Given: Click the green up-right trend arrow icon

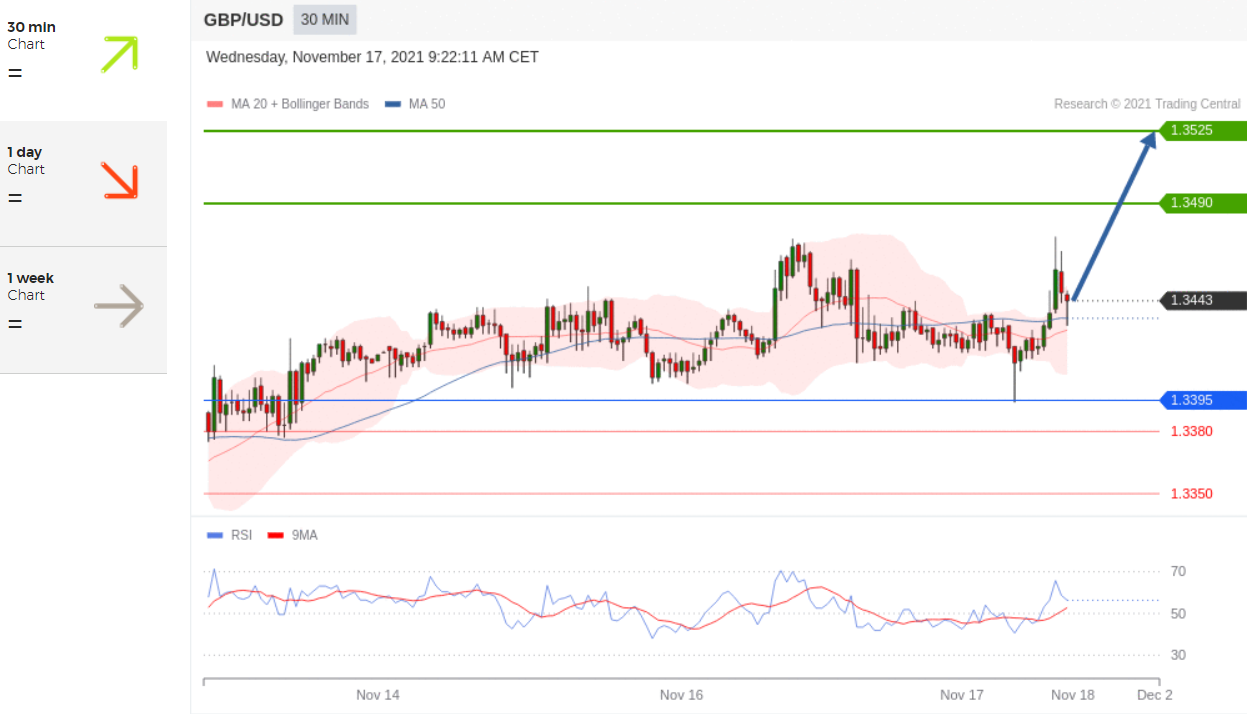Looking at the screenshot, I should [119, 54].
